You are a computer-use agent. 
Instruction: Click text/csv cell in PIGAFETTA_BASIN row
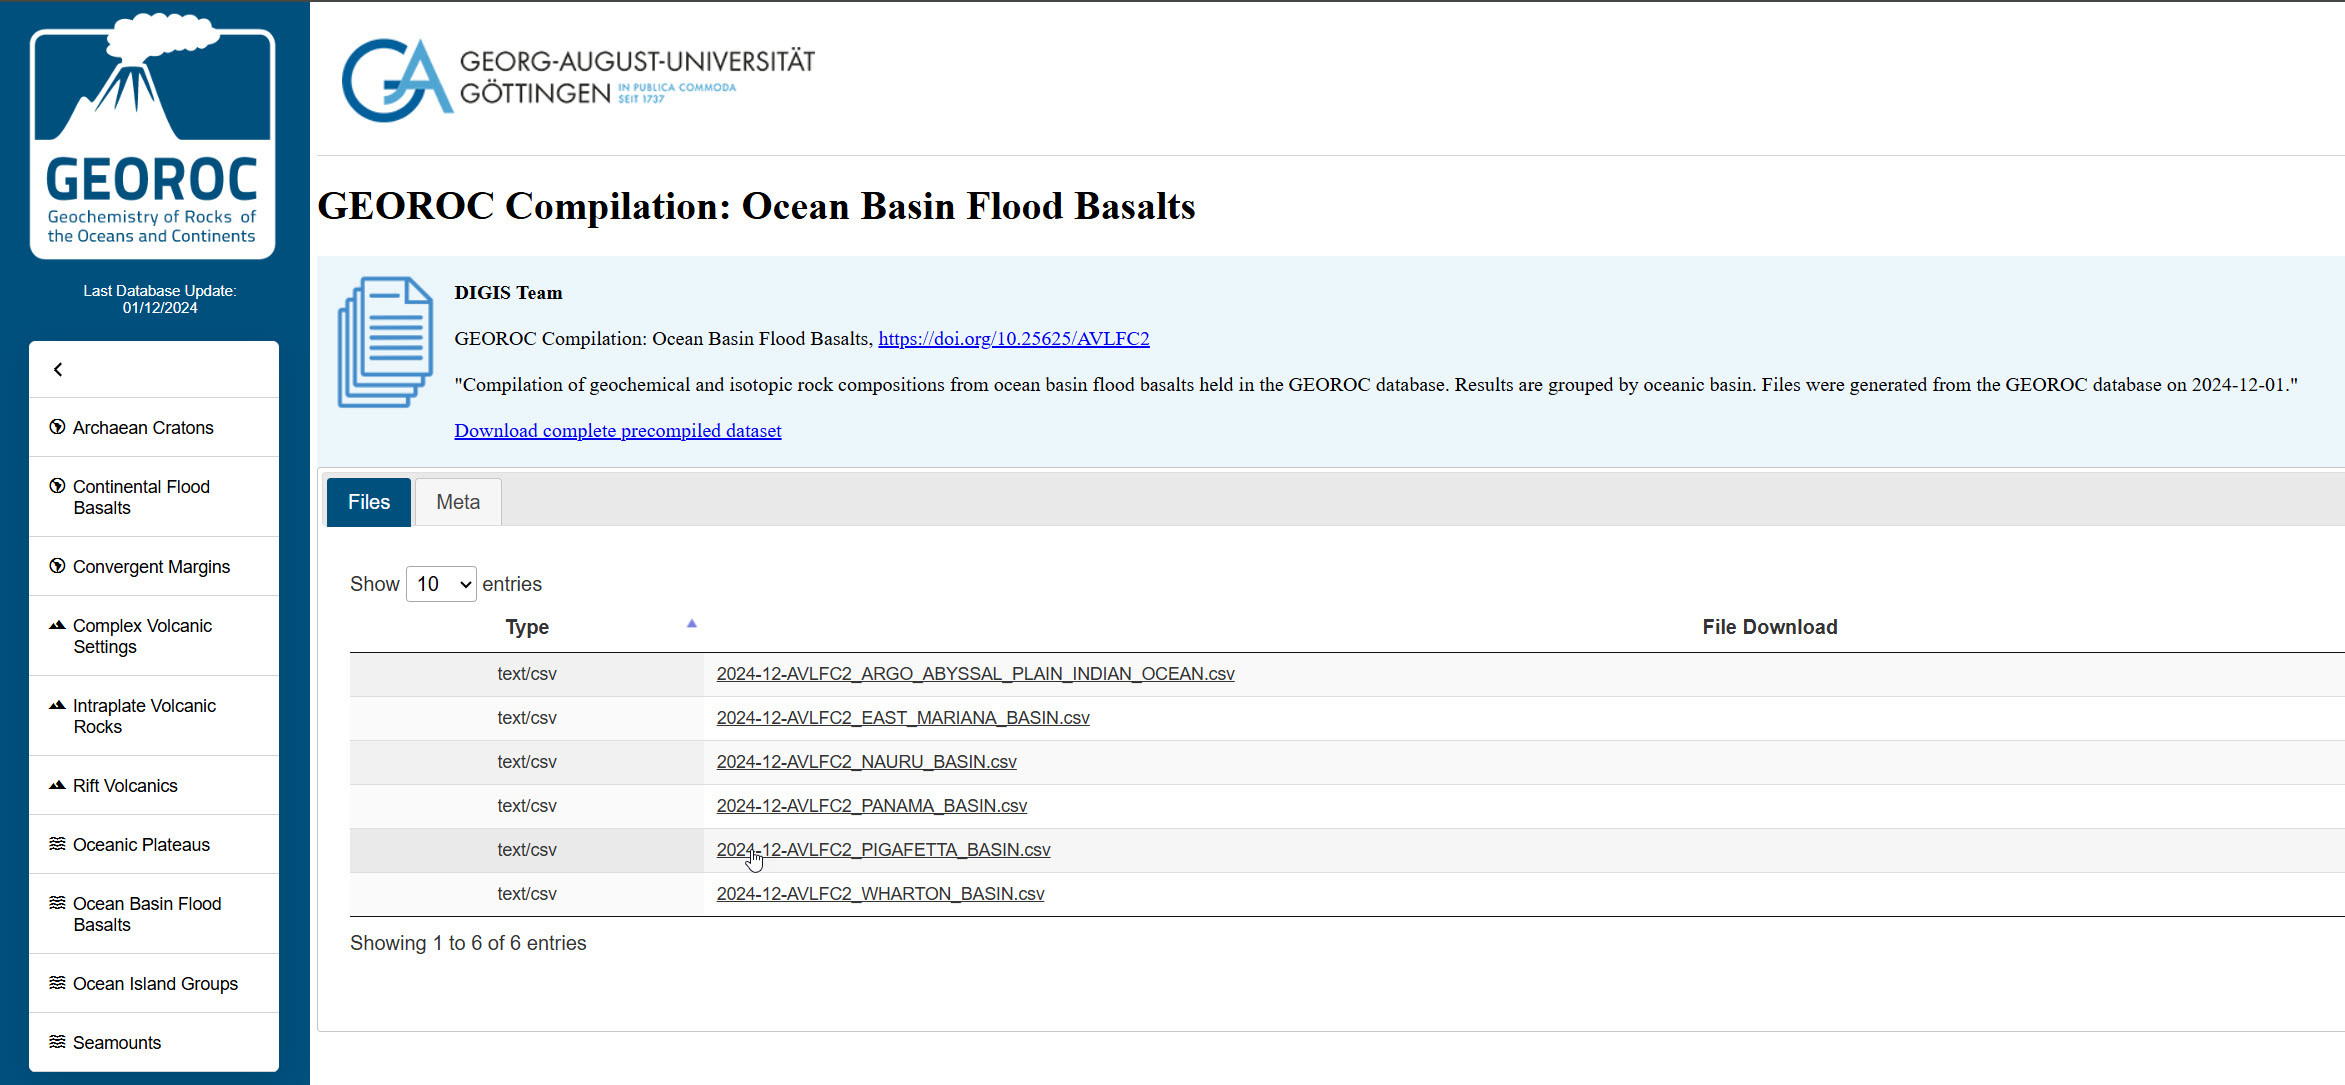click(x=527, y=850)
